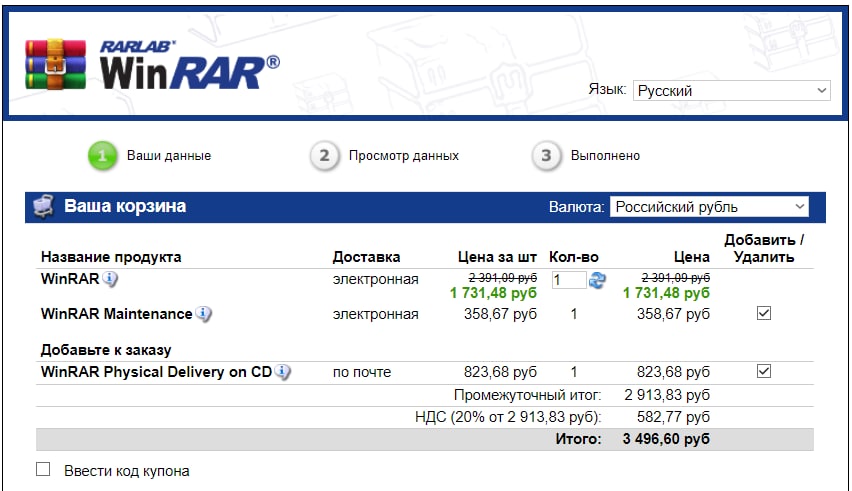Click the 'Выполнено' step label
Image resolution: width=852 pixels, height=491 pixels.
click(605, 156)
